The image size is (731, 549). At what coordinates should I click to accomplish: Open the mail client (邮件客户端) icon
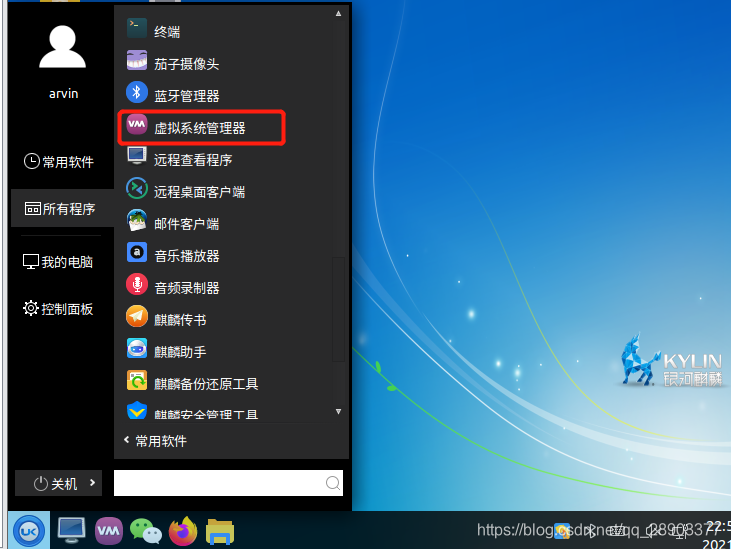[x=137, y=220]
